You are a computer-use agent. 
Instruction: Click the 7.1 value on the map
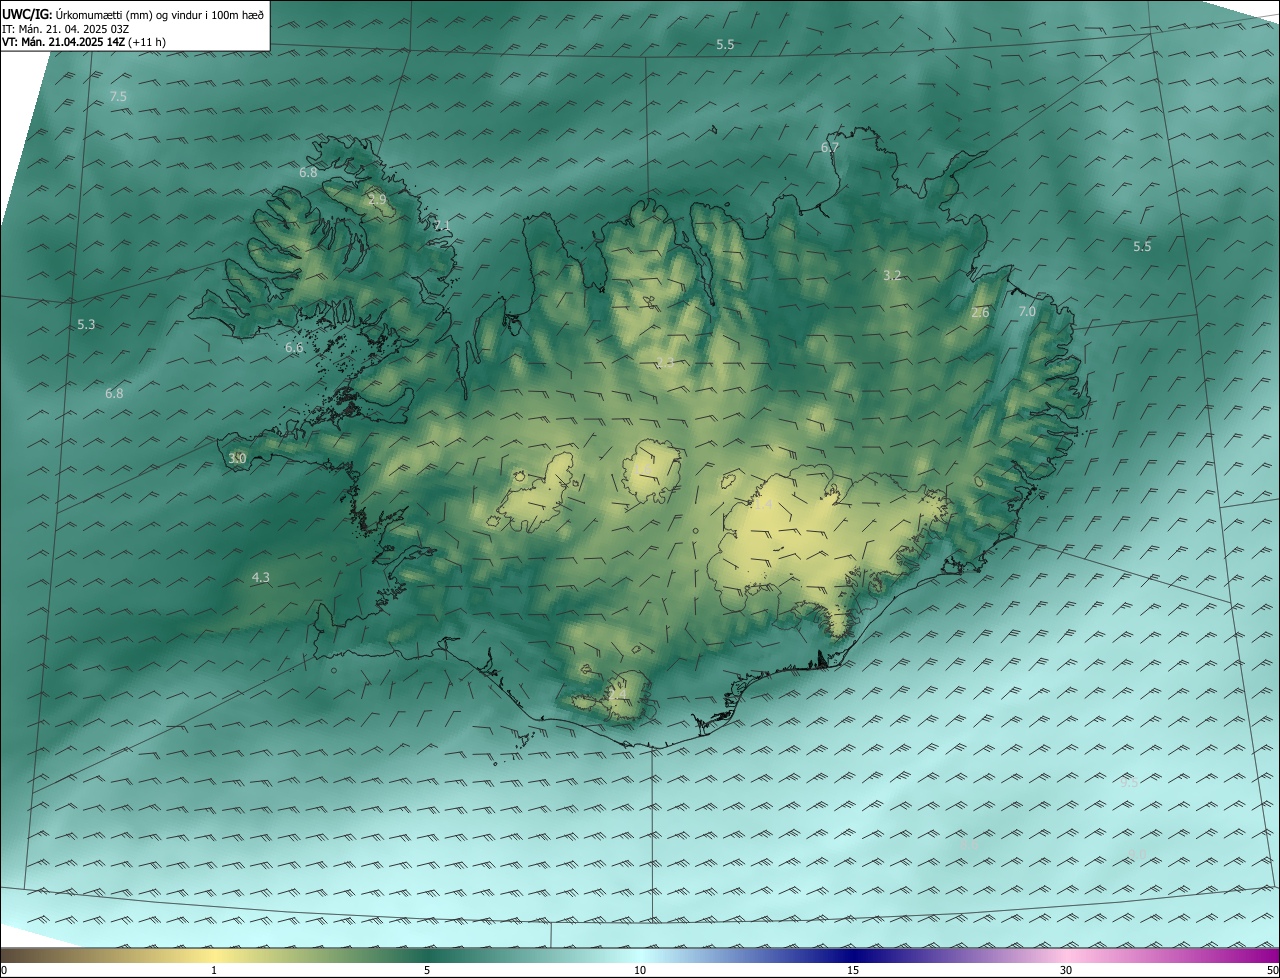(x=442, y=226)
